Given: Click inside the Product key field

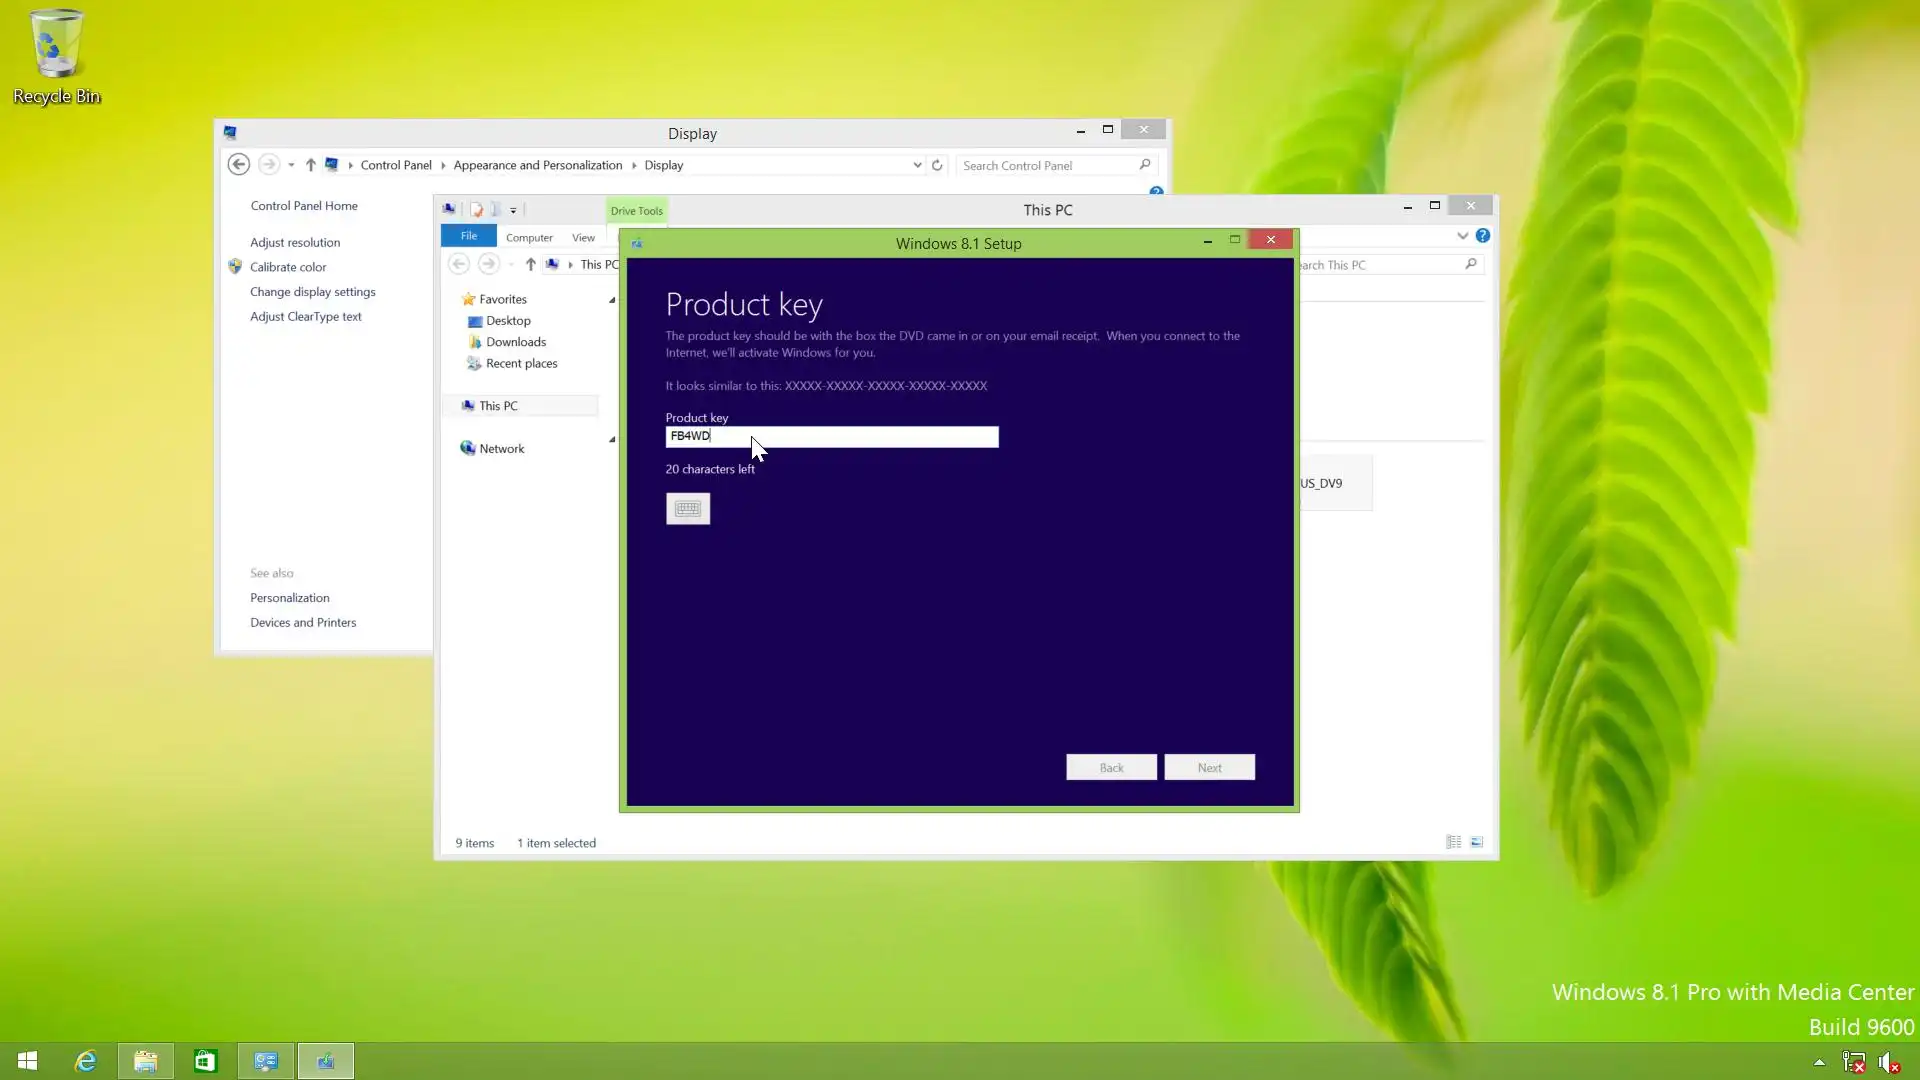Looking at the screenshot, I should pos(850,437).
